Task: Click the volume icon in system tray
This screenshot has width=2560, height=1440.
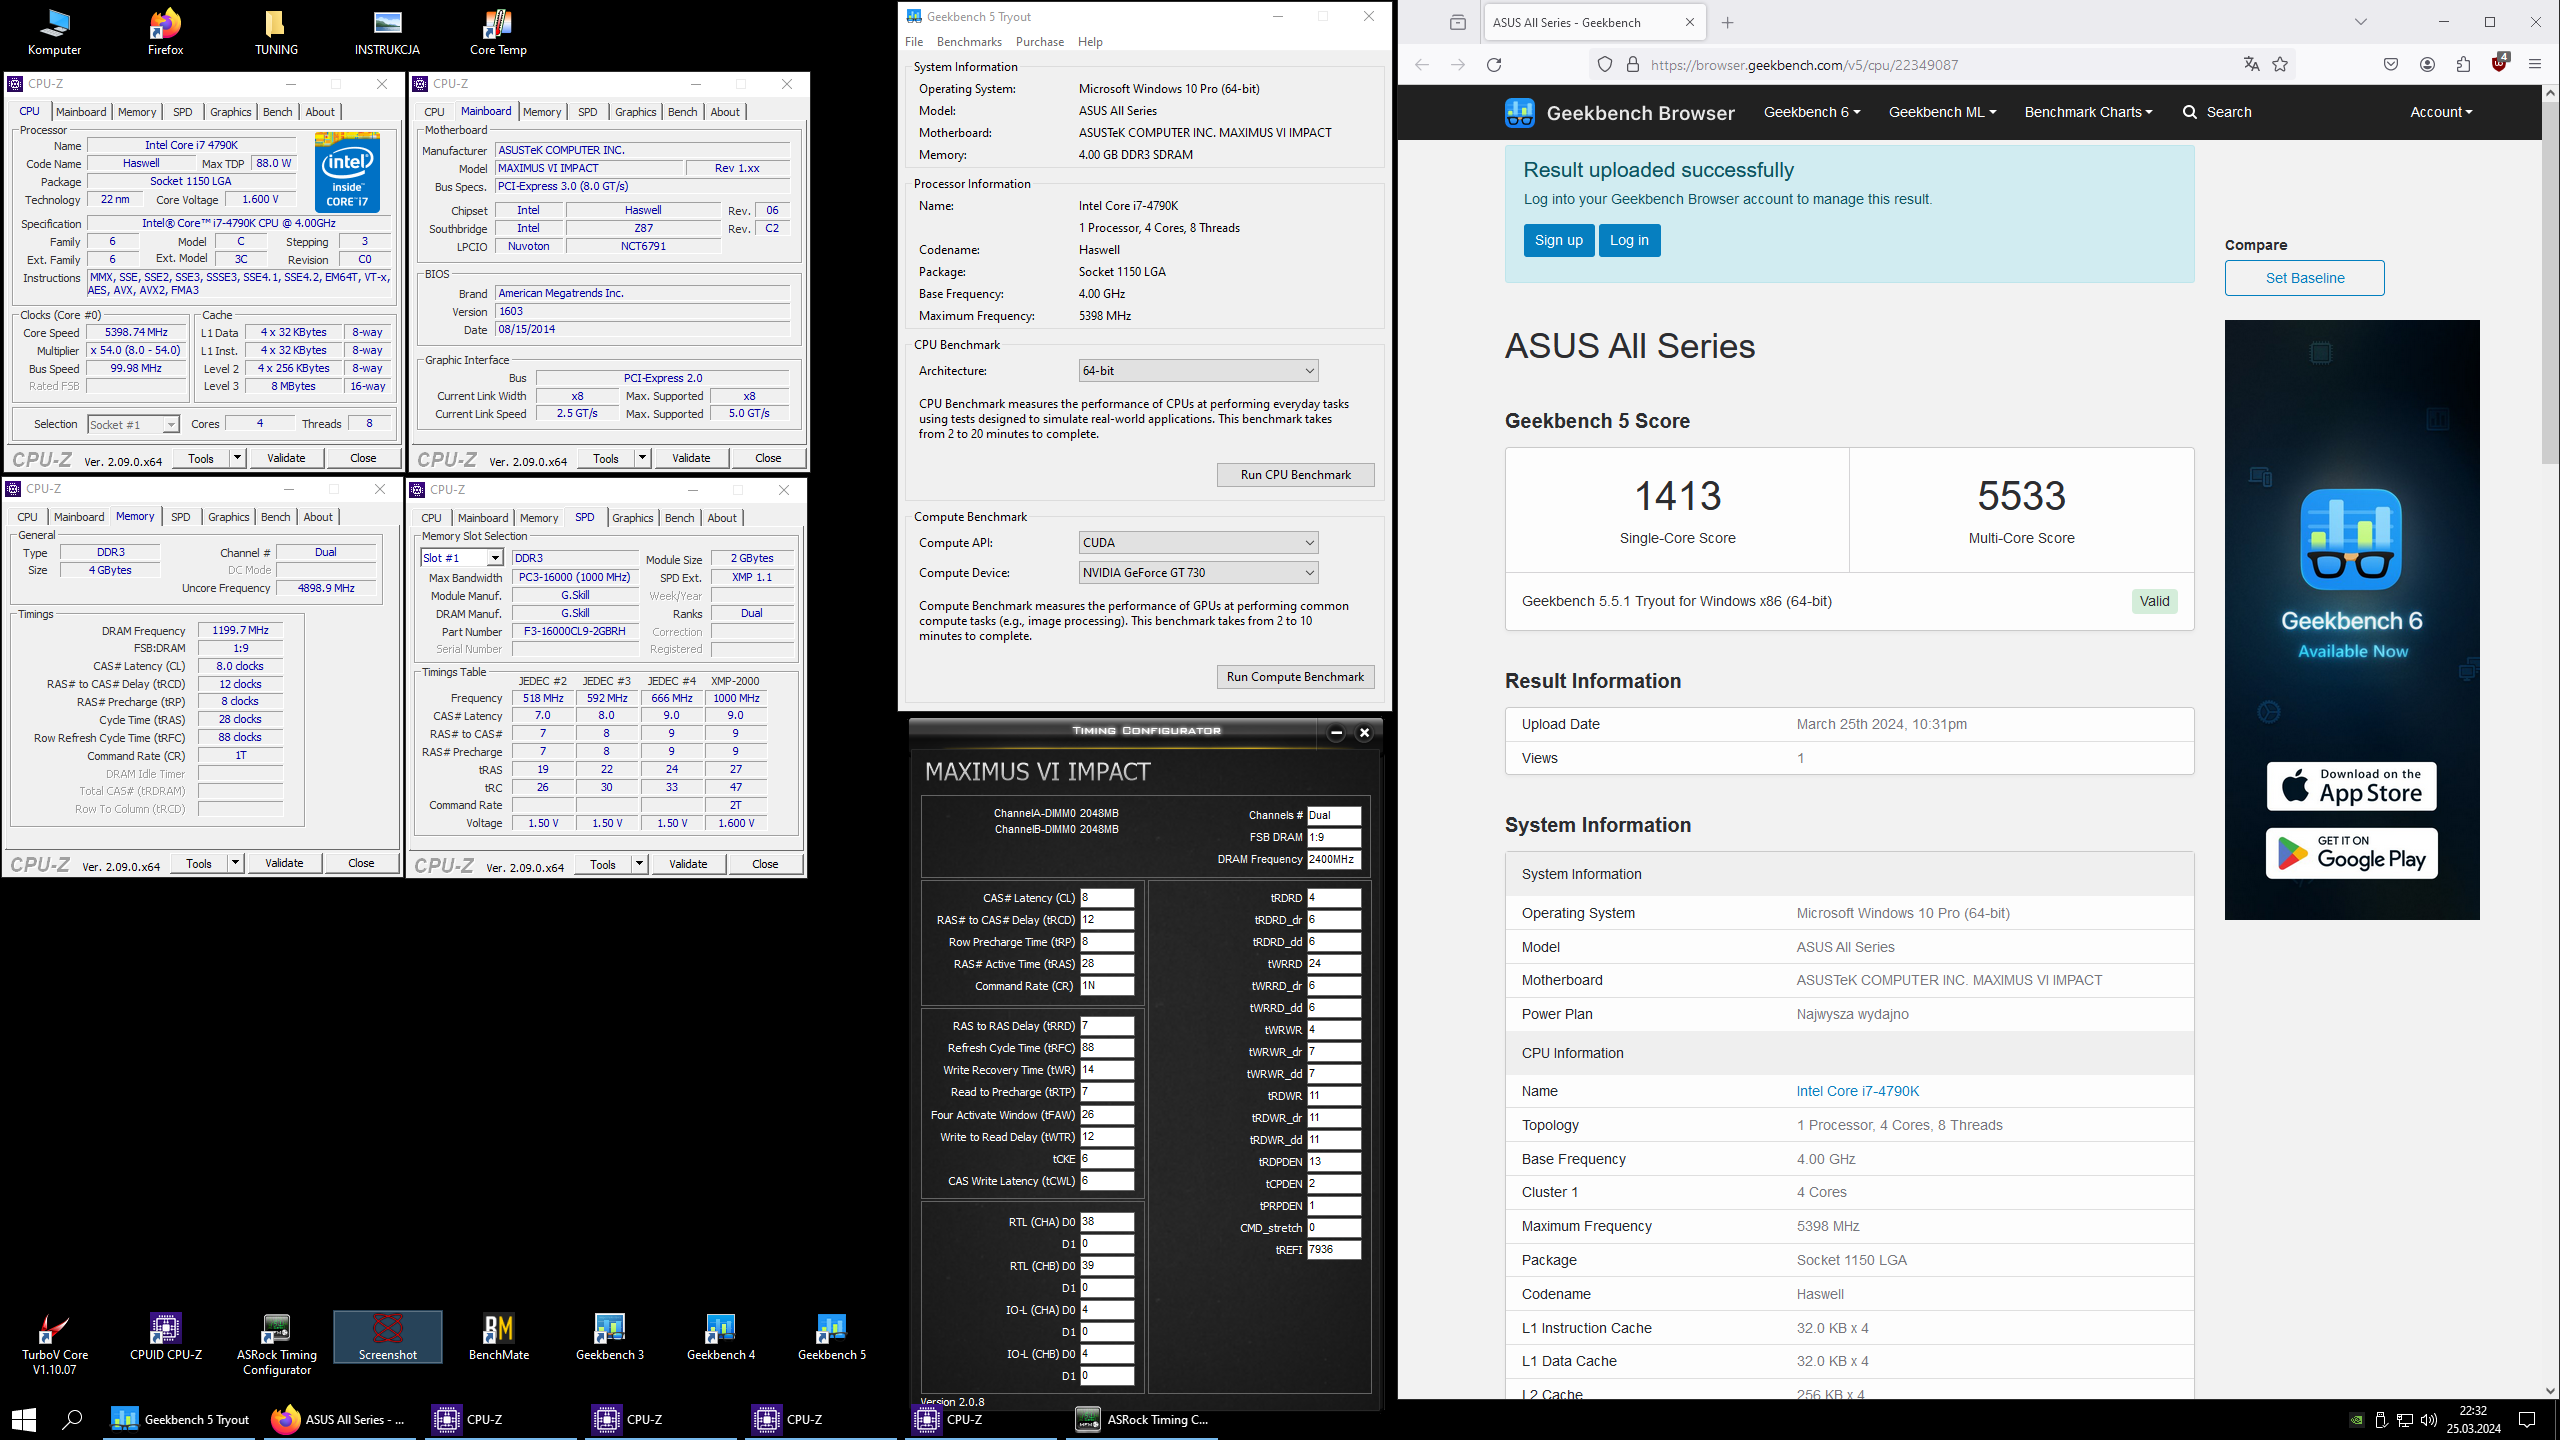Action: [2429, 1420]
